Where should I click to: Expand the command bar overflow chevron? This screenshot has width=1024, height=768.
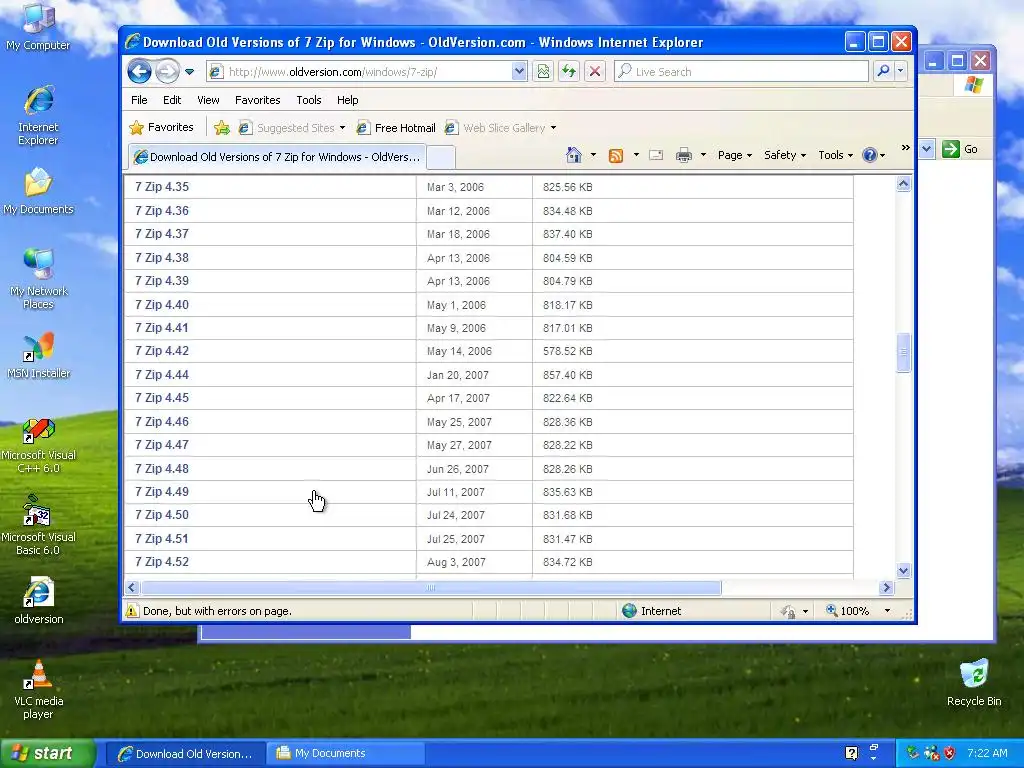905,148
